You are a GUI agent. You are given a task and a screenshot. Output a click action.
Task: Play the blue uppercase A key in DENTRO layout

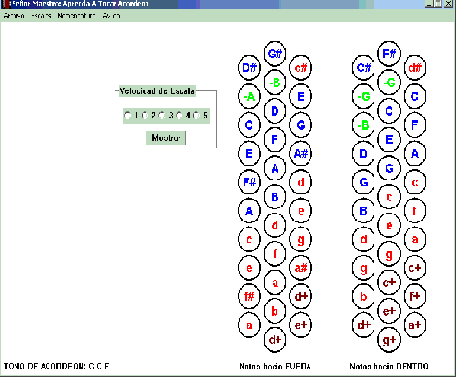[415, 154]
